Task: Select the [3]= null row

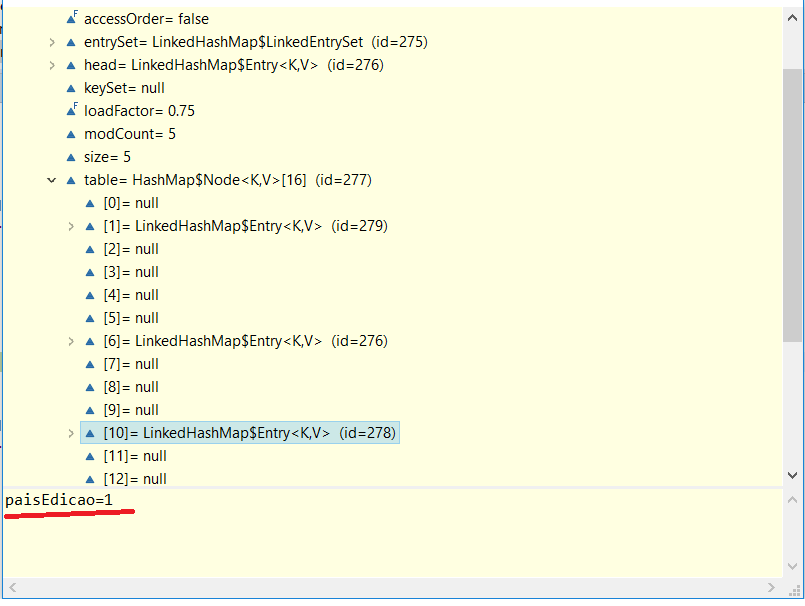Action: pos(131,272)
